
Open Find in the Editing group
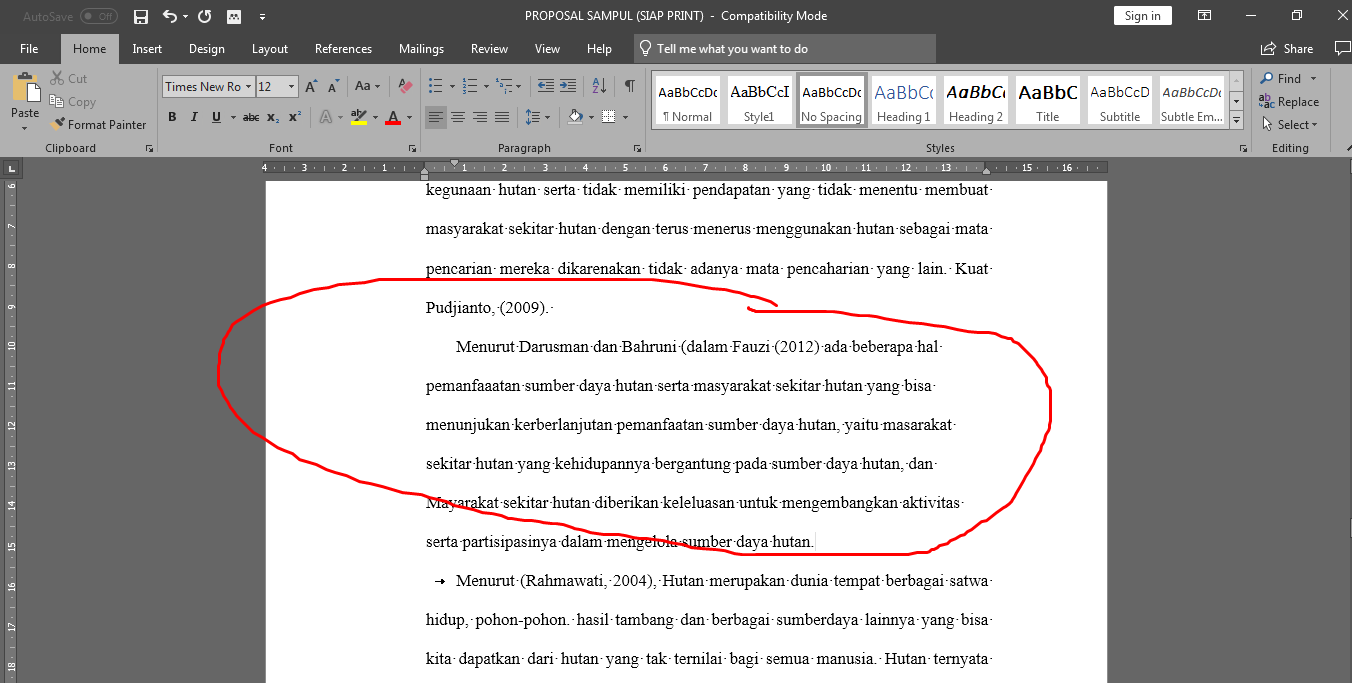tap(1289, 78)
